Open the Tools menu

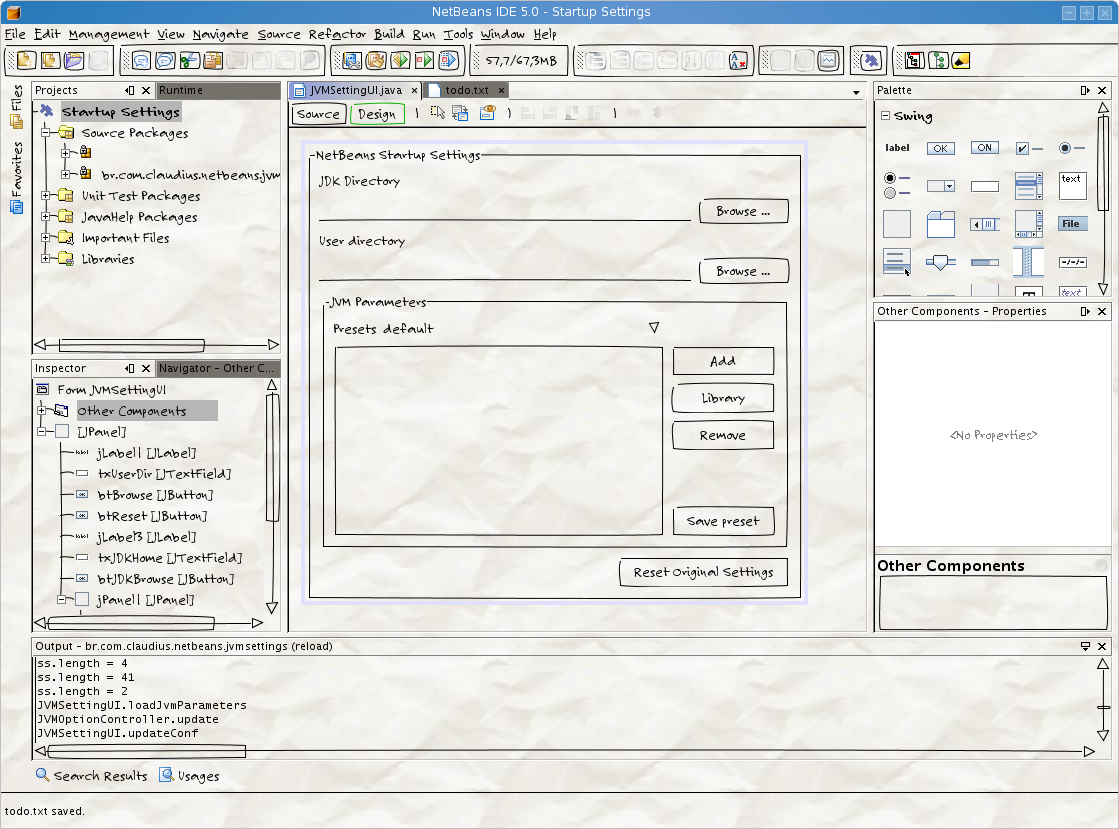458,34
